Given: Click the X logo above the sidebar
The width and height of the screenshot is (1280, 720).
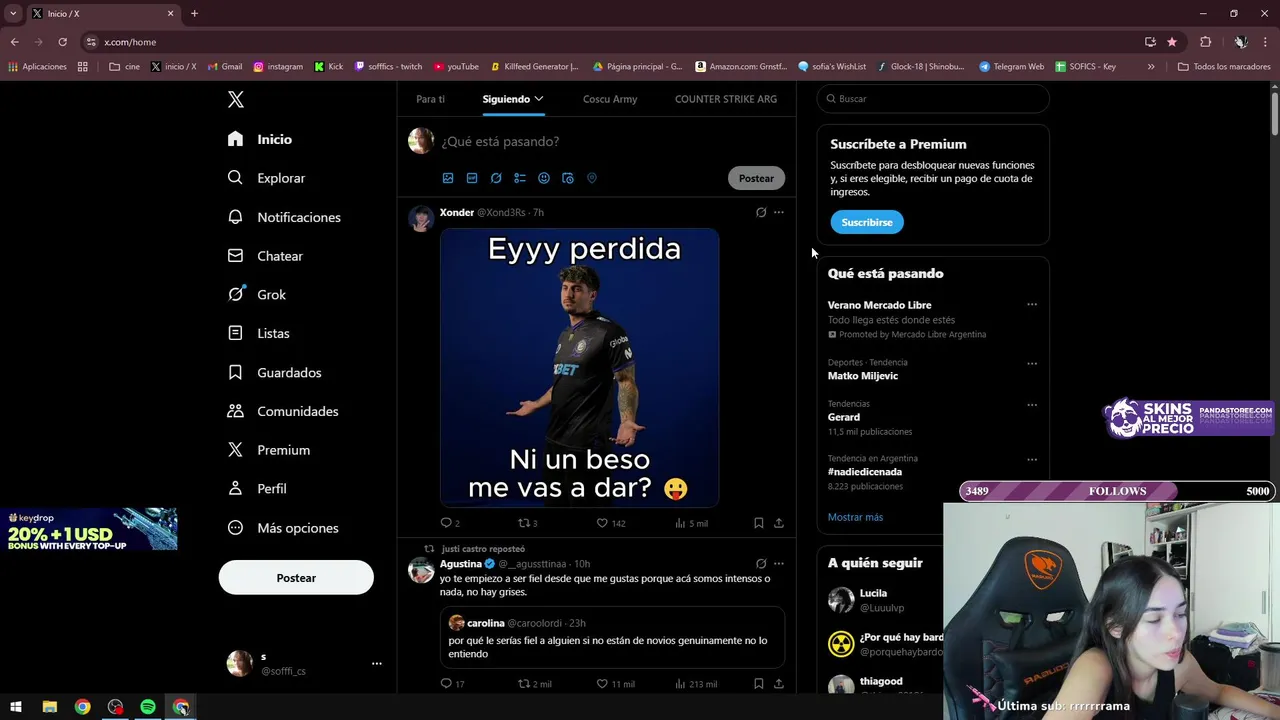Looking at the screenshot, I should pyautogui.click(x=236, y=99).
